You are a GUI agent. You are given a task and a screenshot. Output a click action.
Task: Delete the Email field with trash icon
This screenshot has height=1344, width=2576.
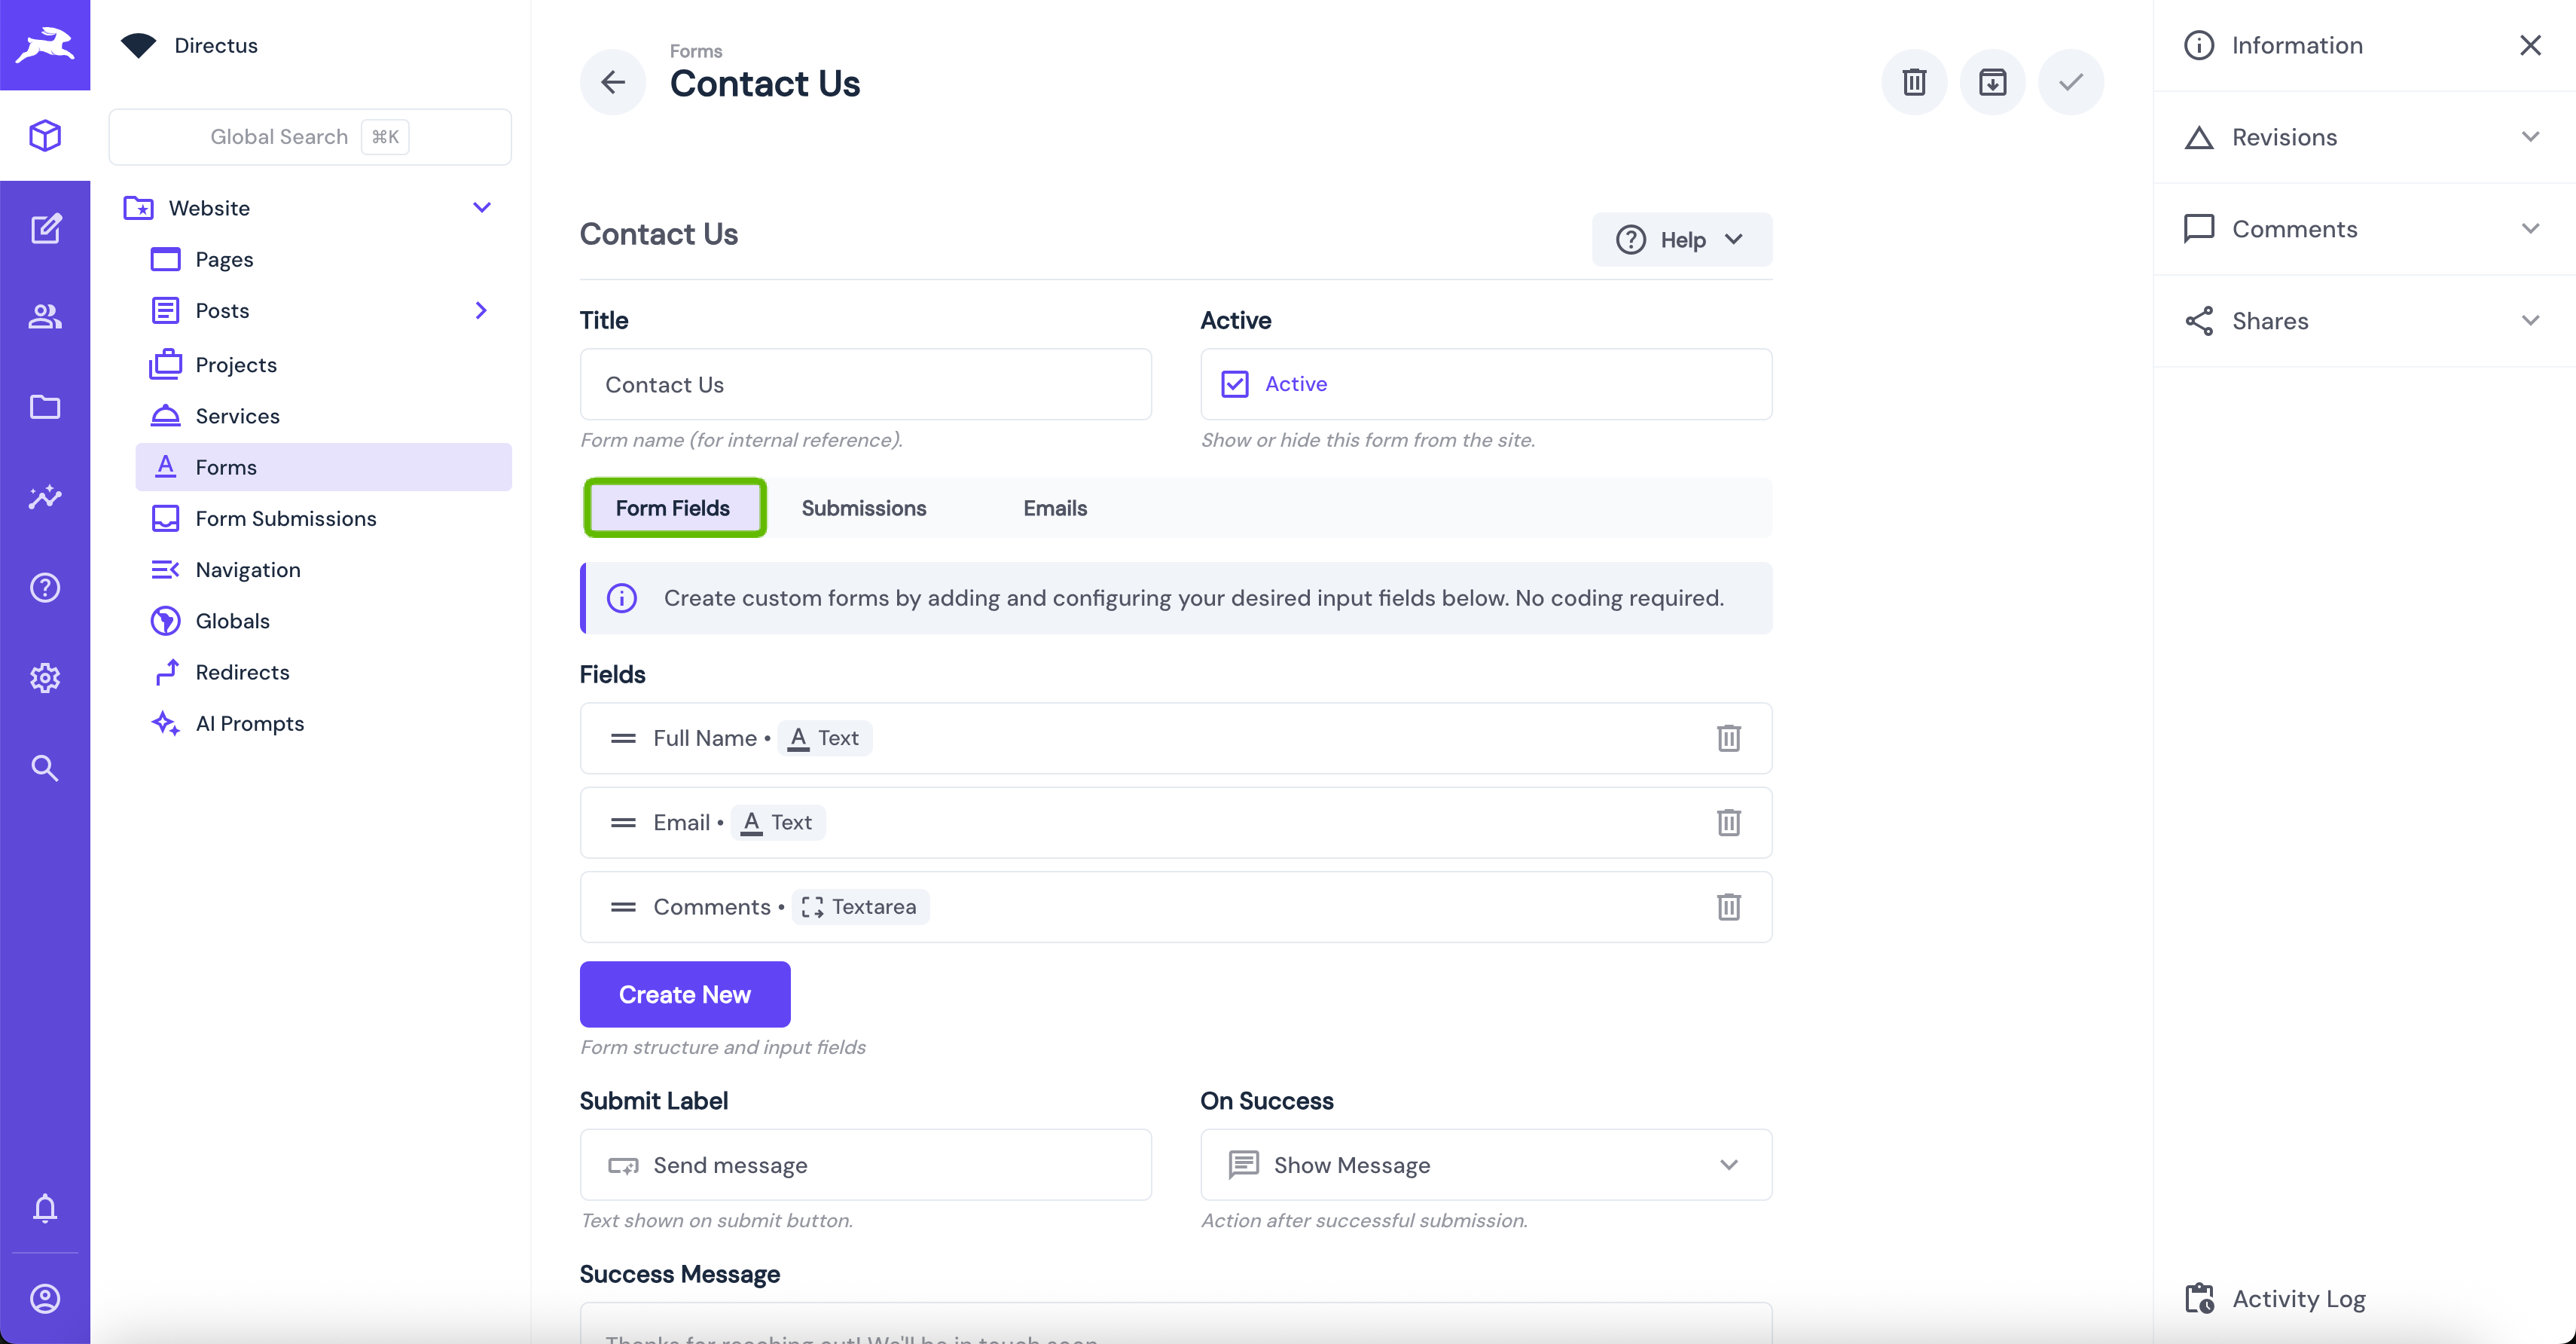point(1728,823)
